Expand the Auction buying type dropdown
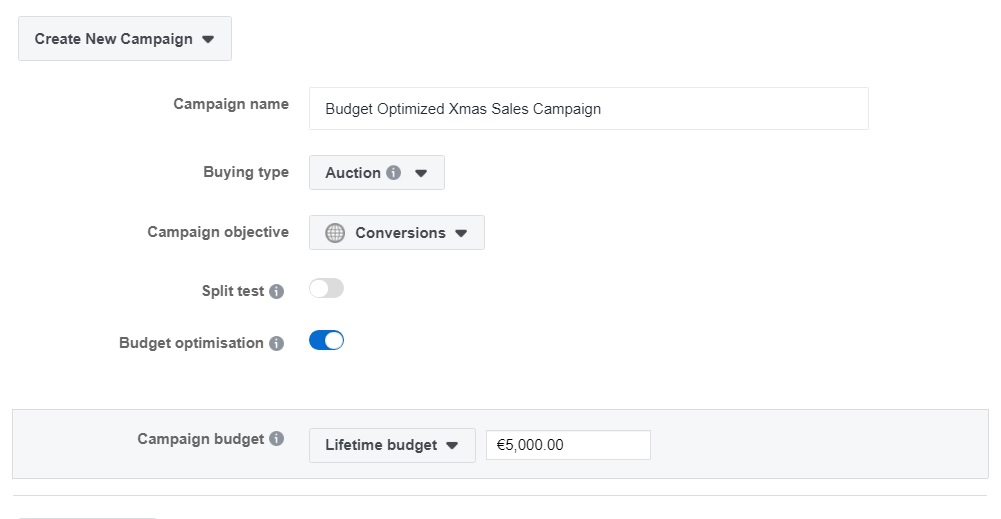The height and width of the screenshot is (519, 1001). point(377,172)
